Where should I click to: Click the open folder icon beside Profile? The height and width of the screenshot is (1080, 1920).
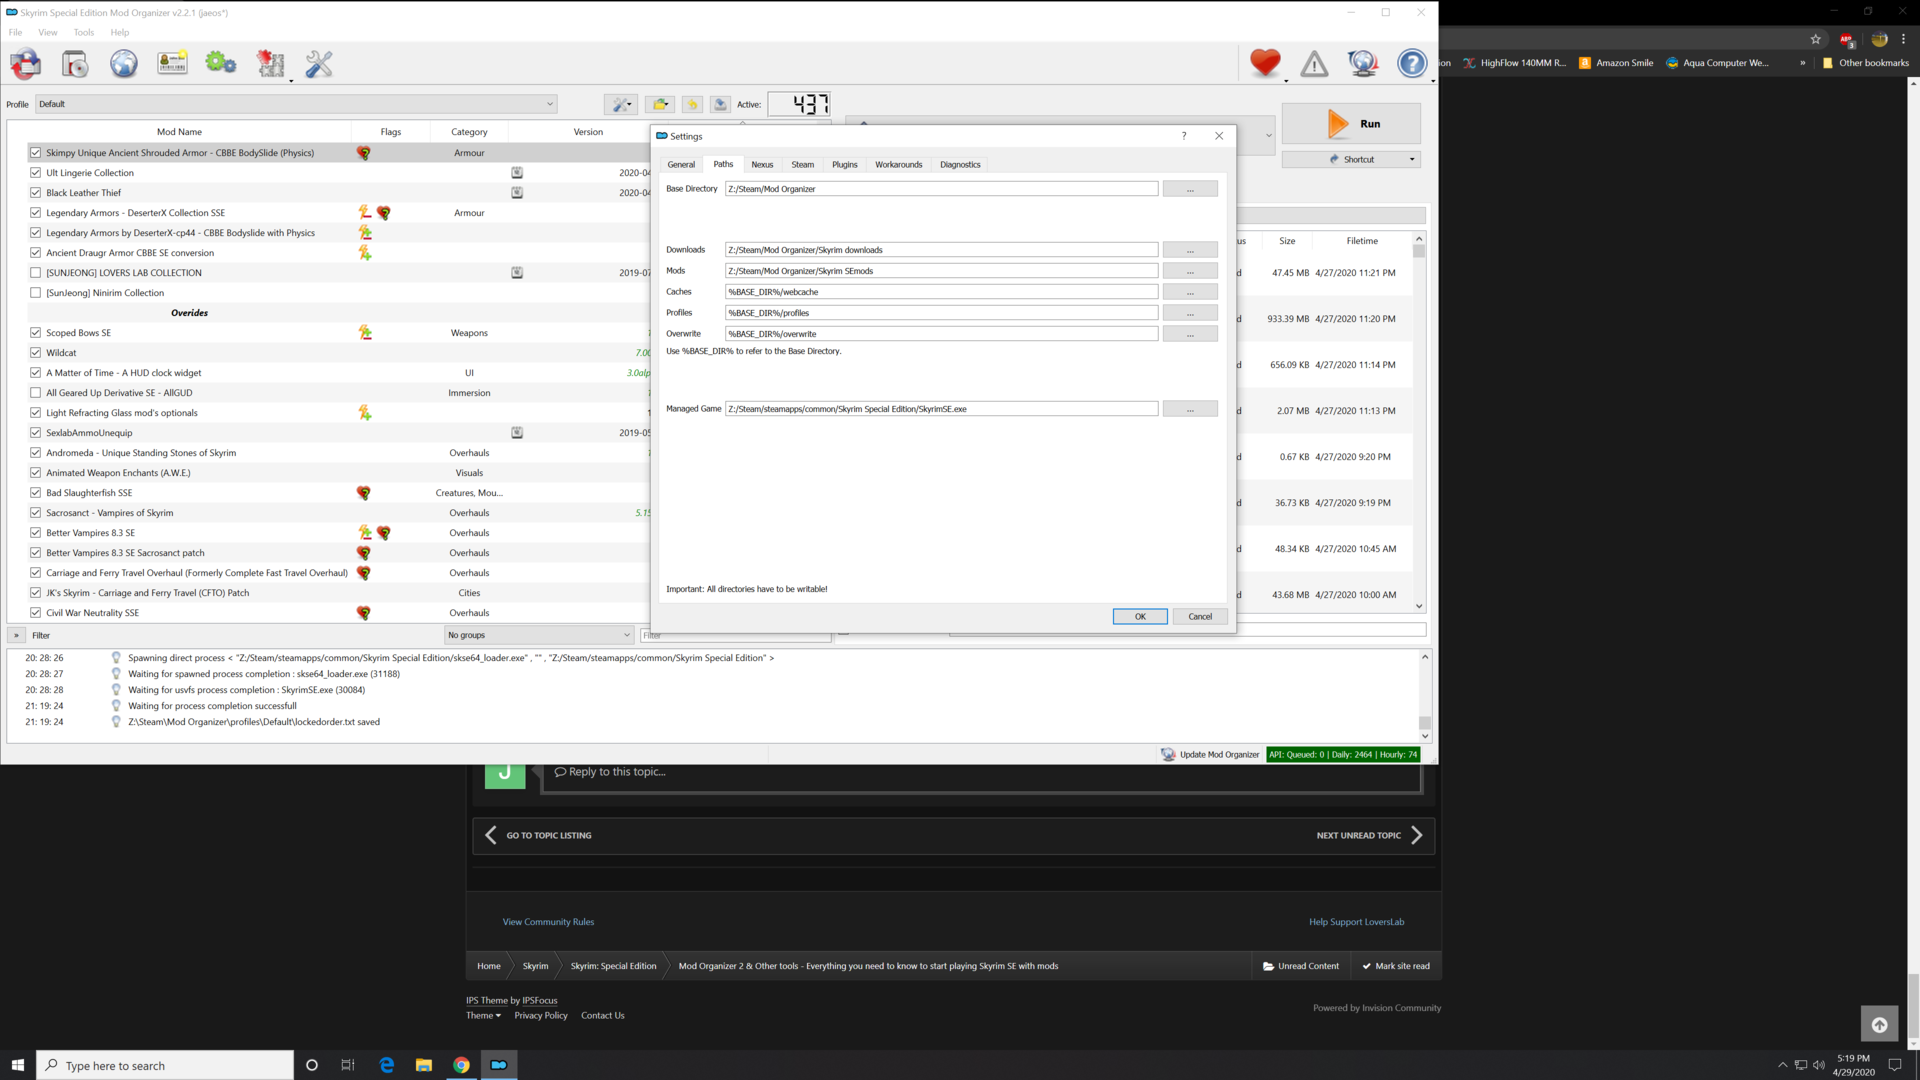tap(660, 104)
